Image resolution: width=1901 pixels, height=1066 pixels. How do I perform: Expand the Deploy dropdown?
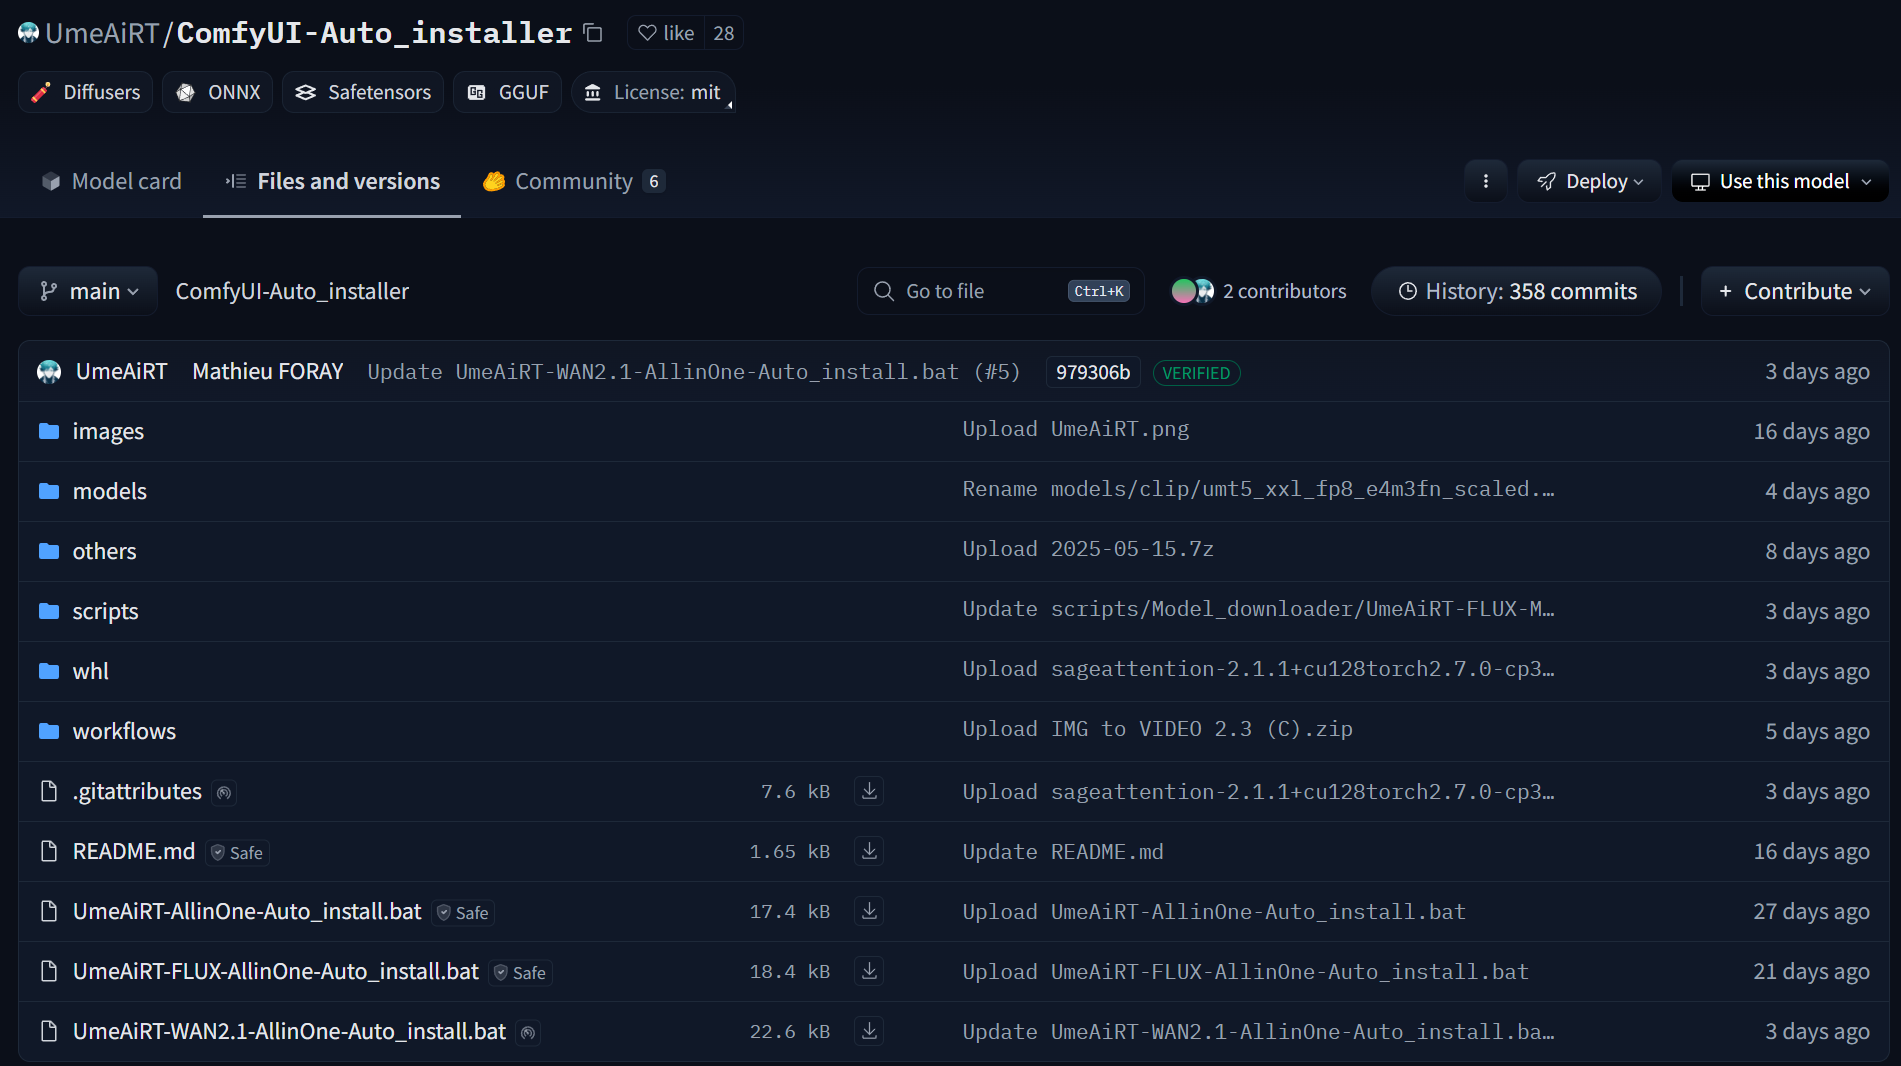[1590, 181]
